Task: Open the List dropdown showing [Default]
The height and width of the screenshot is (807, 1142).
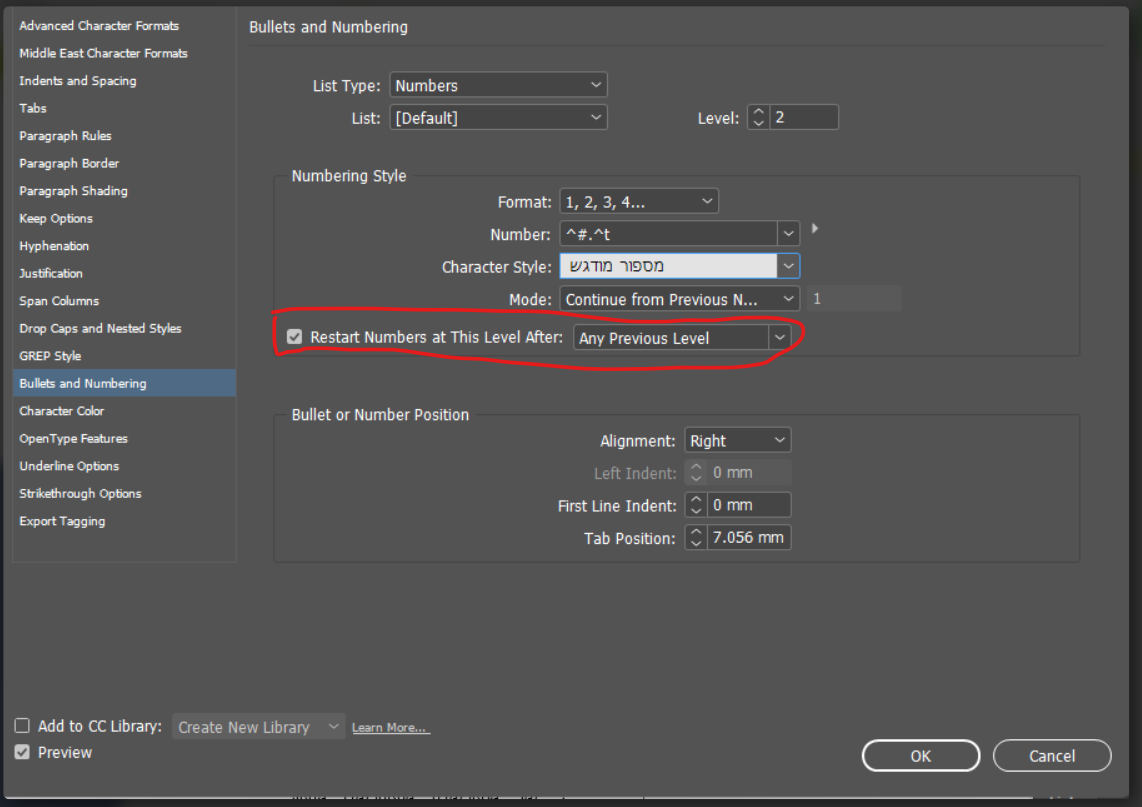Action: click(498, 117)
